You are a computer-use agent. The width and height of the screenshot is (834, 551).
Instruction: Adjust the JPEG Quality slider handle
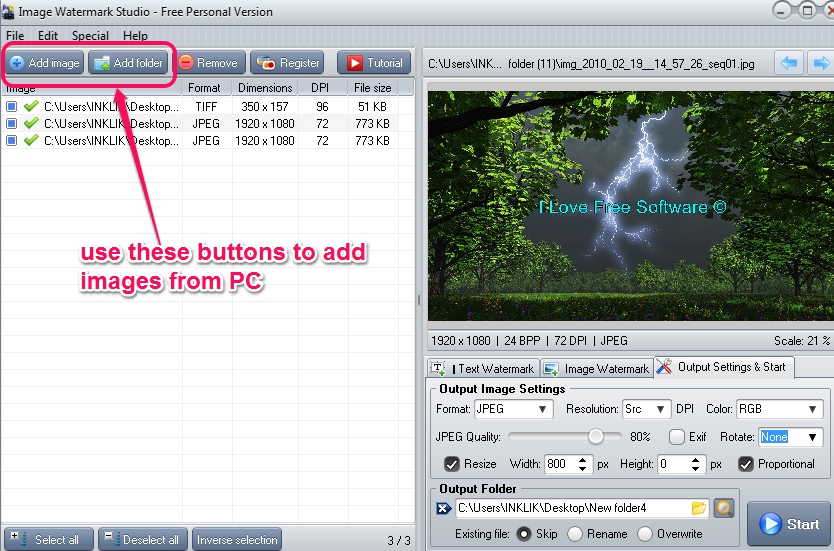(595, 437)
